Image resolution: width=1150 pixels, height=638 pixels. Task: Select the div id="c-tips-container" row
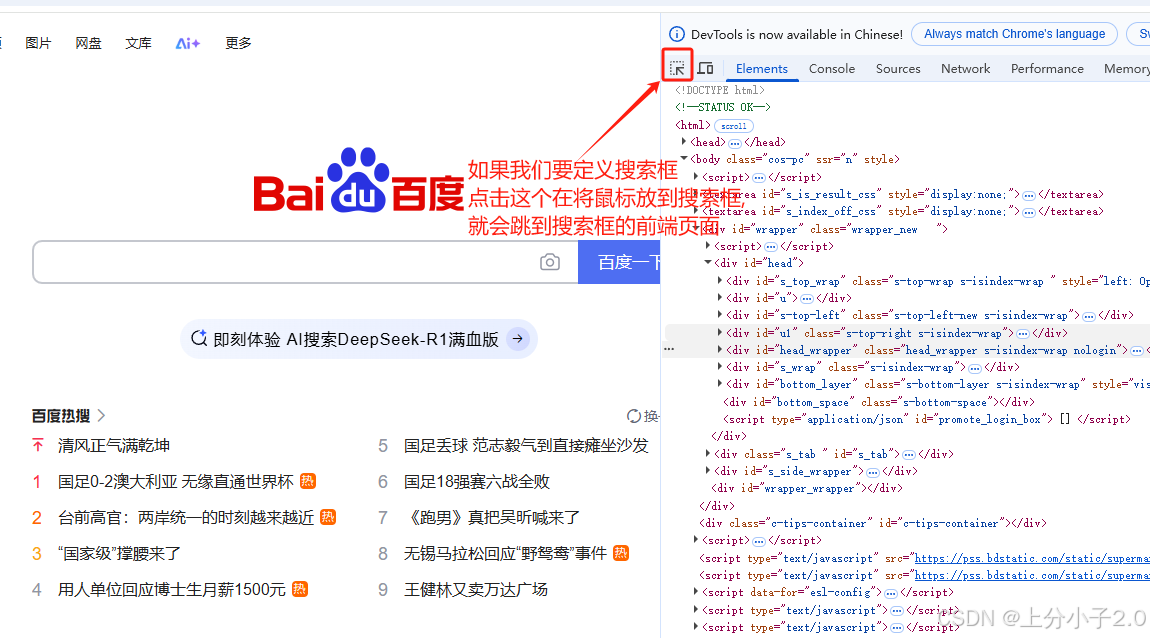pyautogui.click(x=873, y=524)
